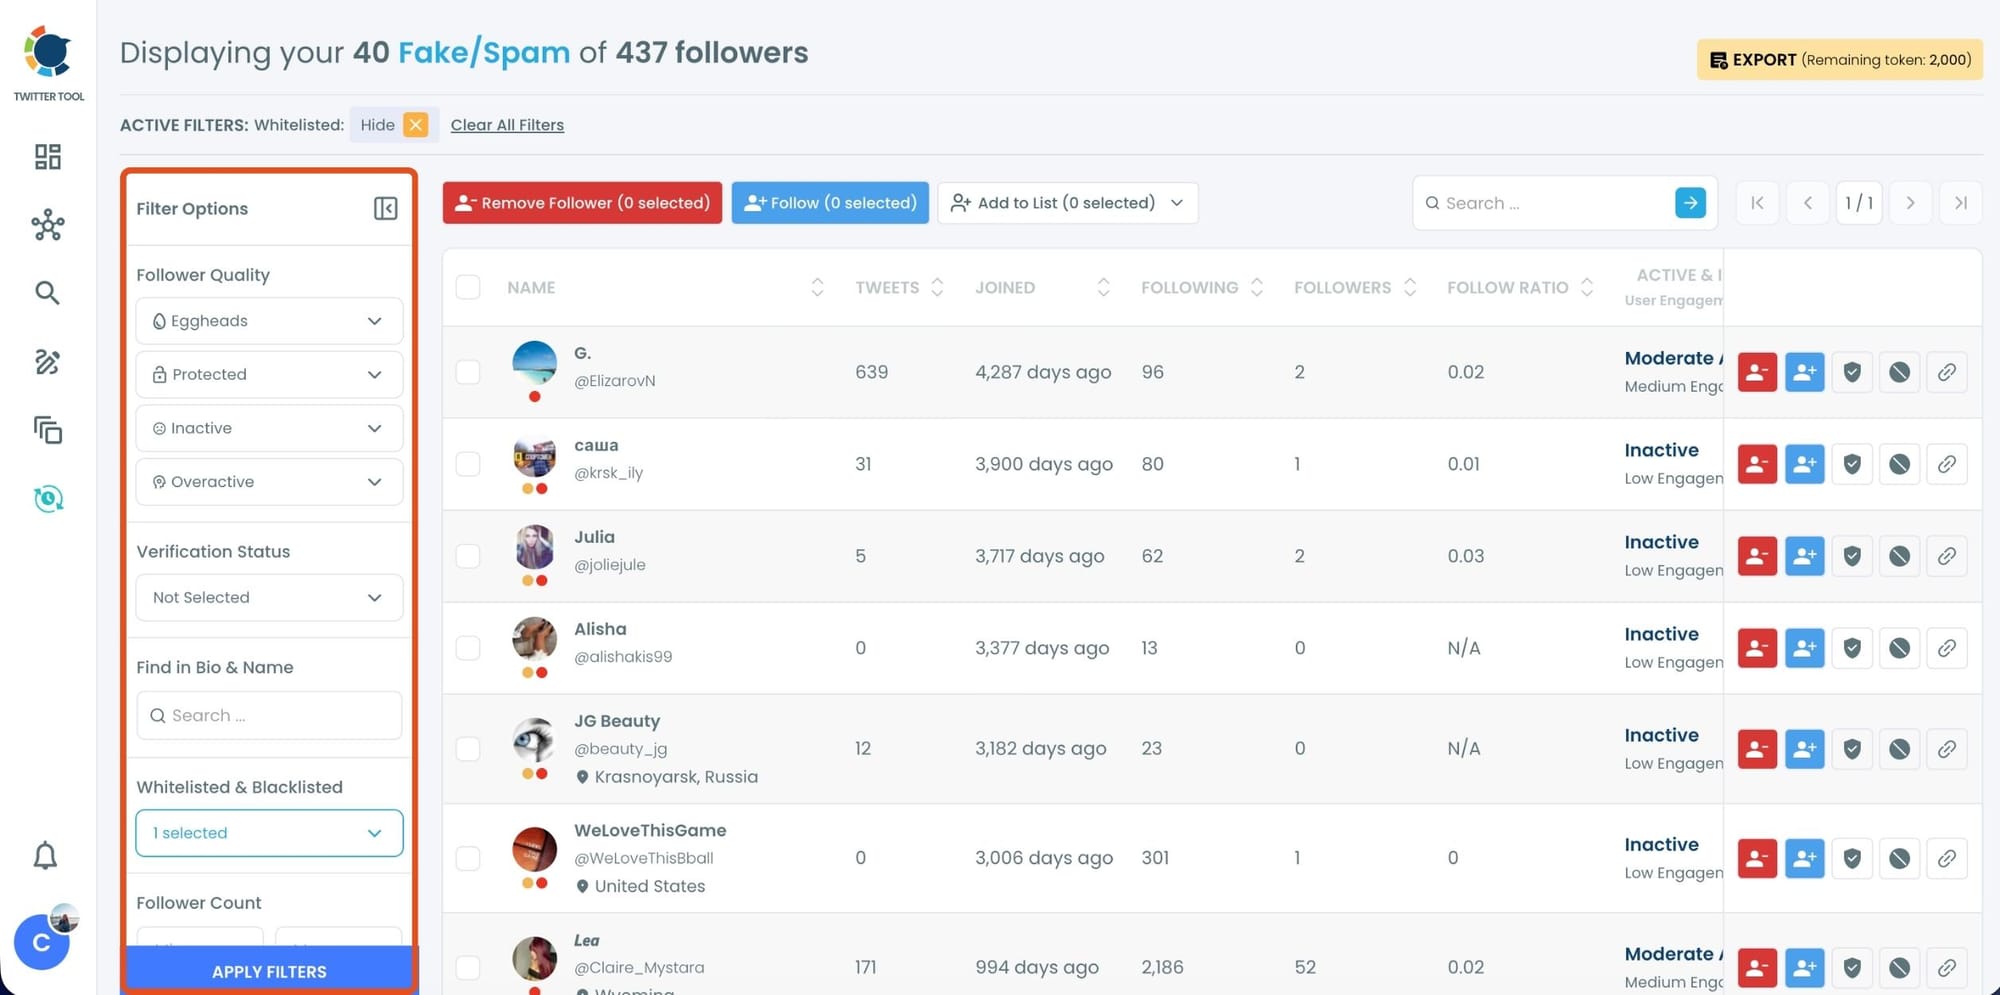This screenshot has height=995, width=2000.
Task: Click remove follower icon for @ElizarovN
Action: click(x=1756, y=372)
